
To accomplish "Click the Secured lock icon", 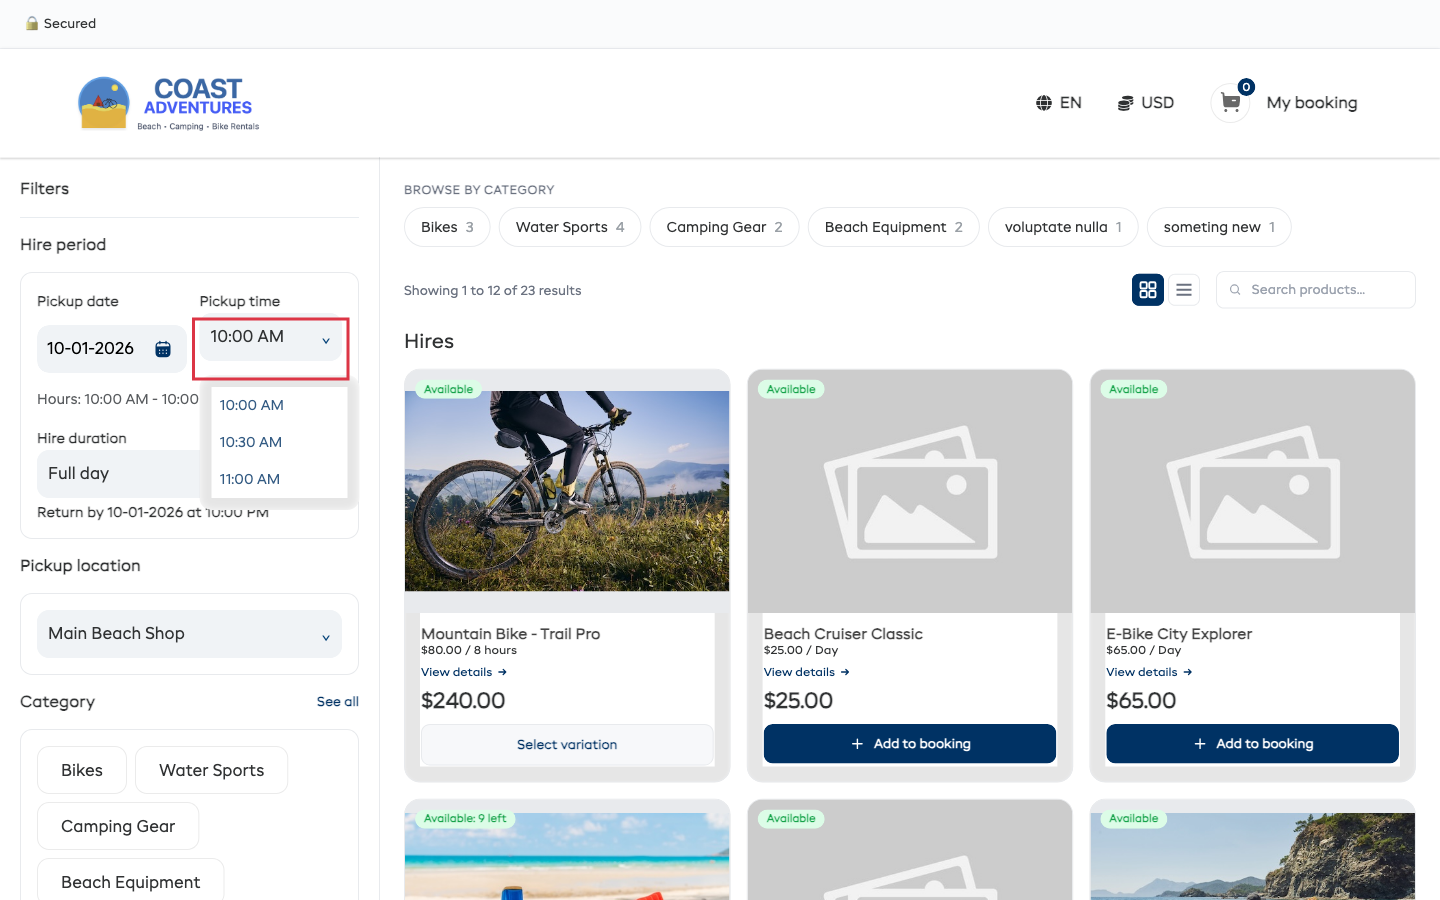I will (x=32, y=23).
